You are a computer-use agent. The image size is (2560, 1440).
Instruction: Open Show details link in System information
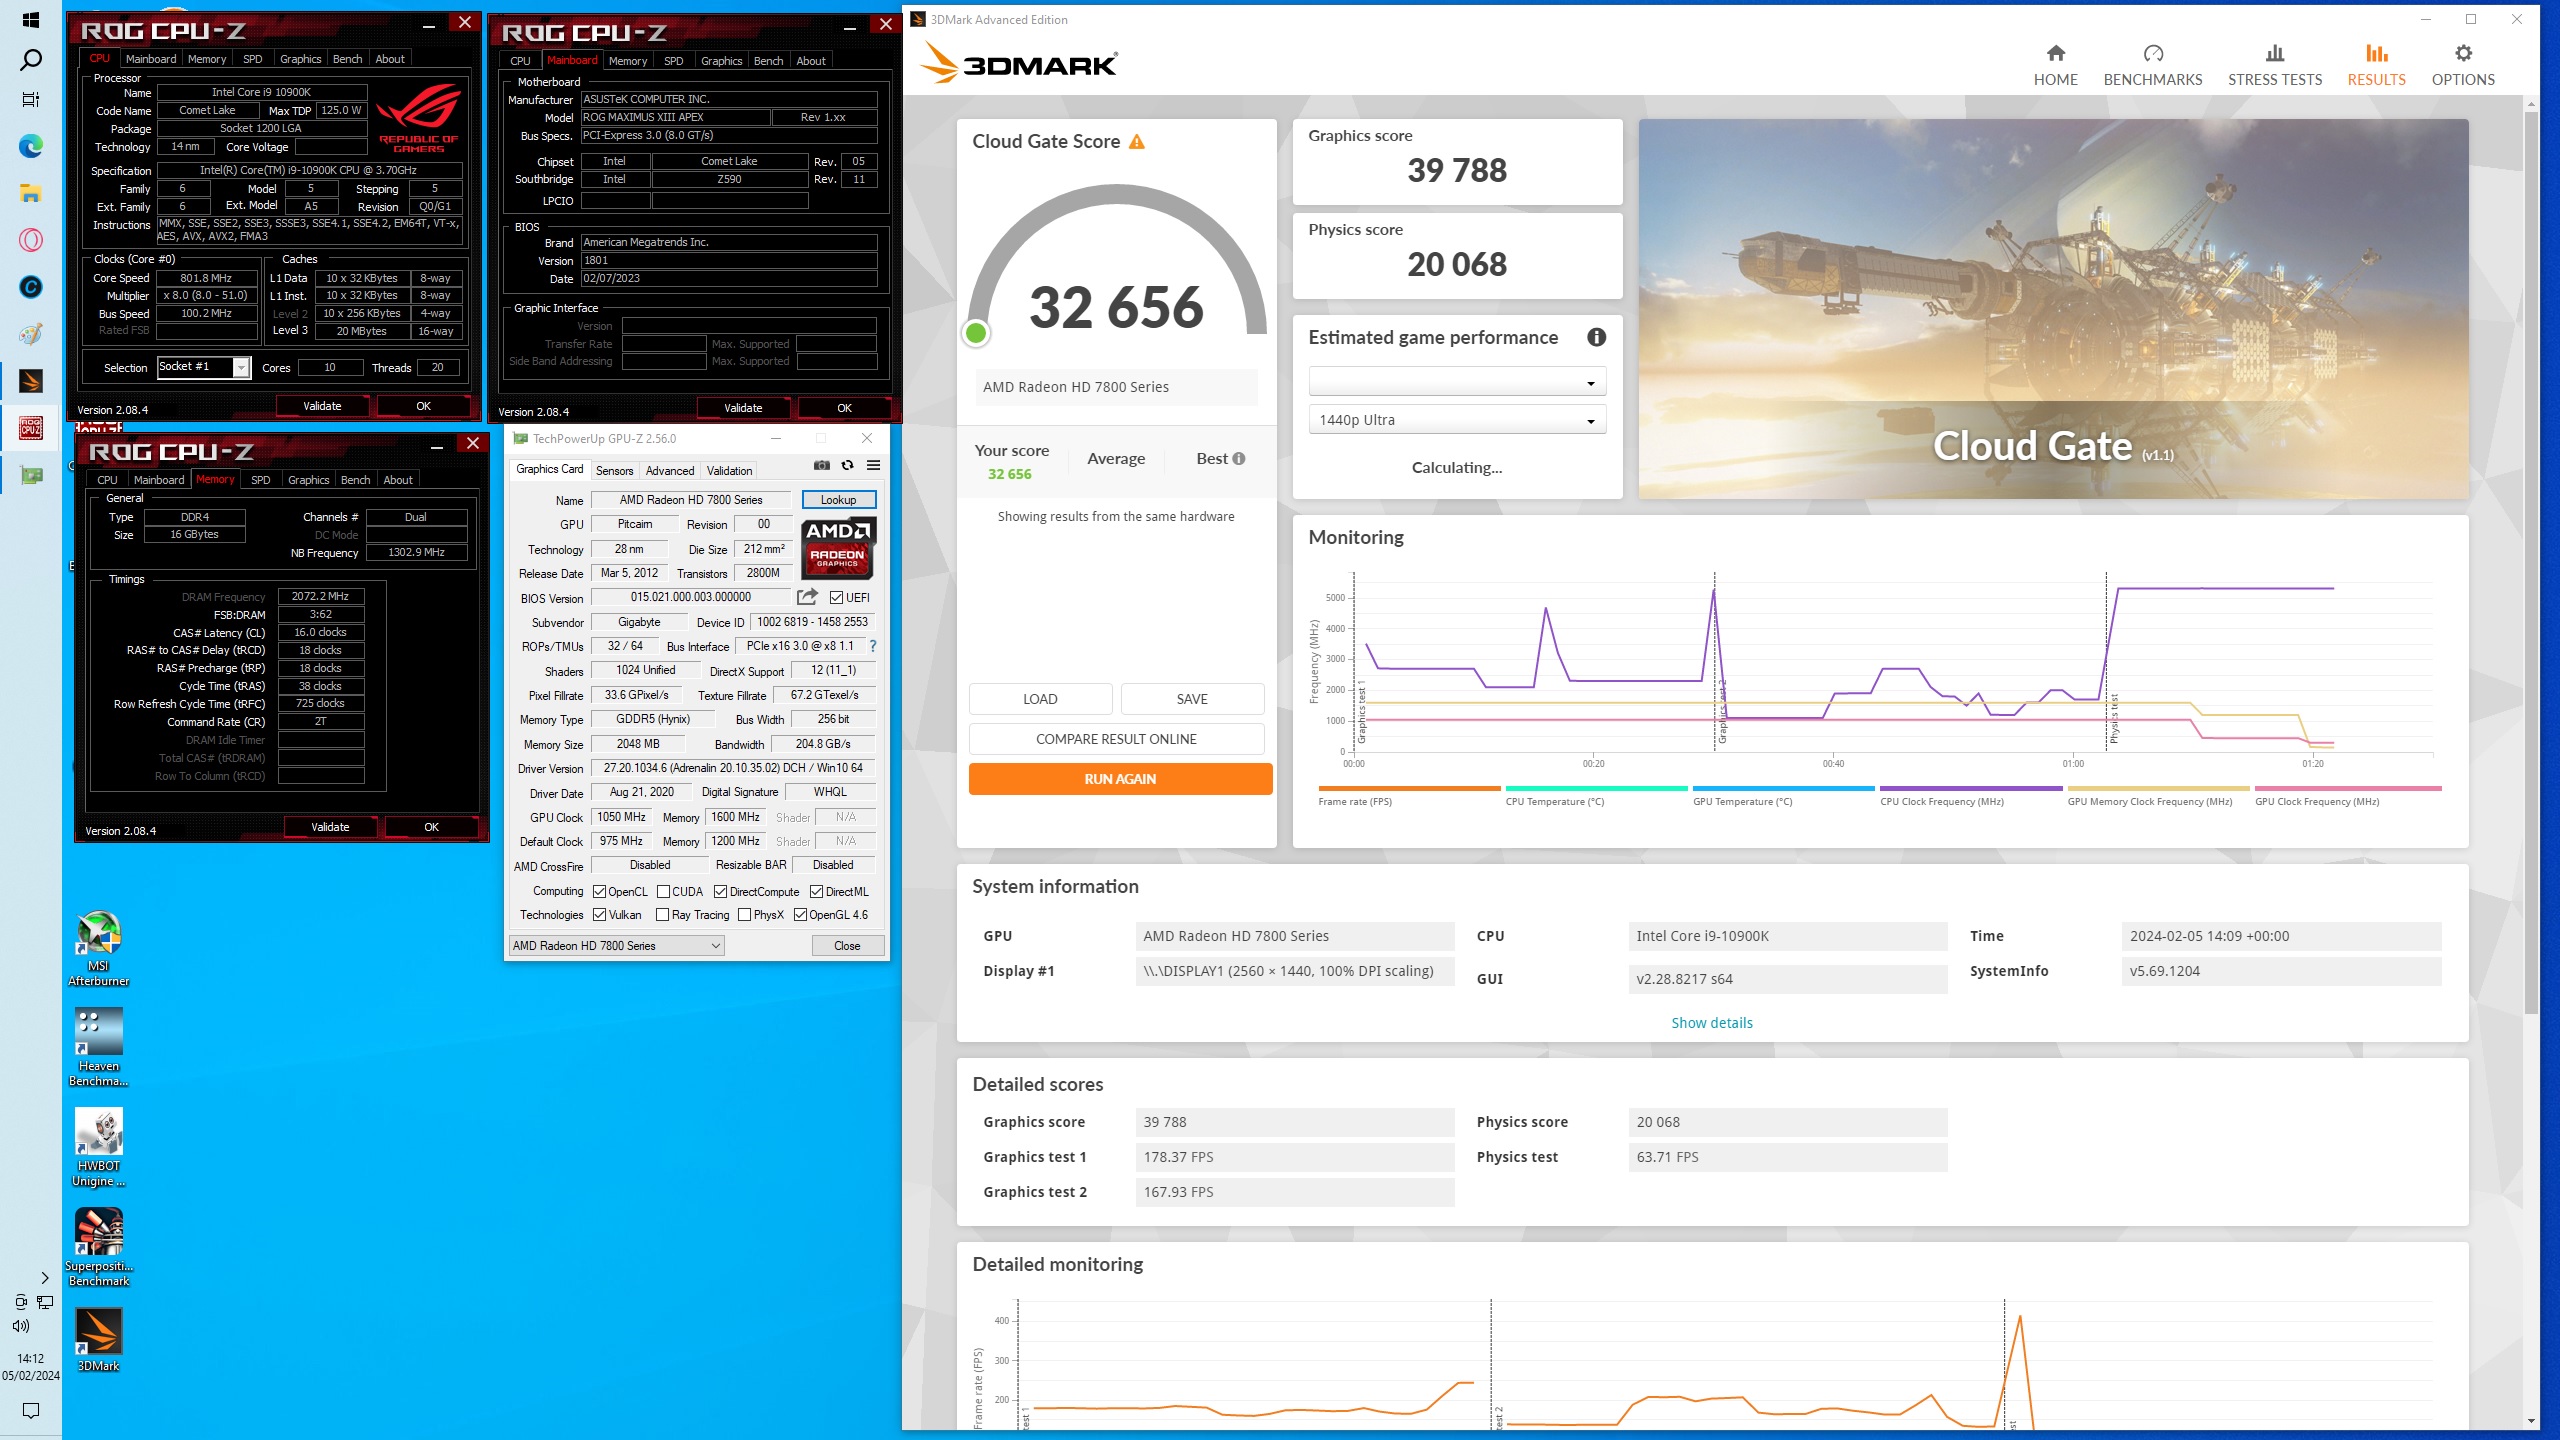point(1712,1023)
